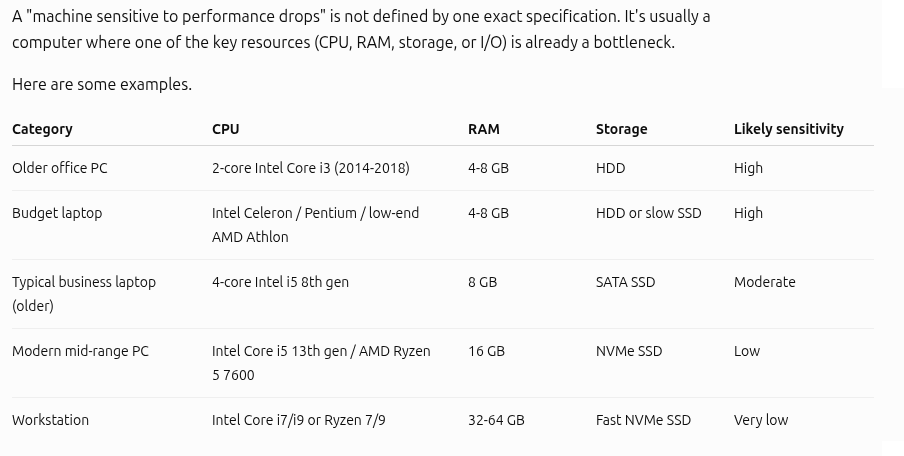Click the RAM column header
This screenshot has height=456, width=904.
coord(484,129)
